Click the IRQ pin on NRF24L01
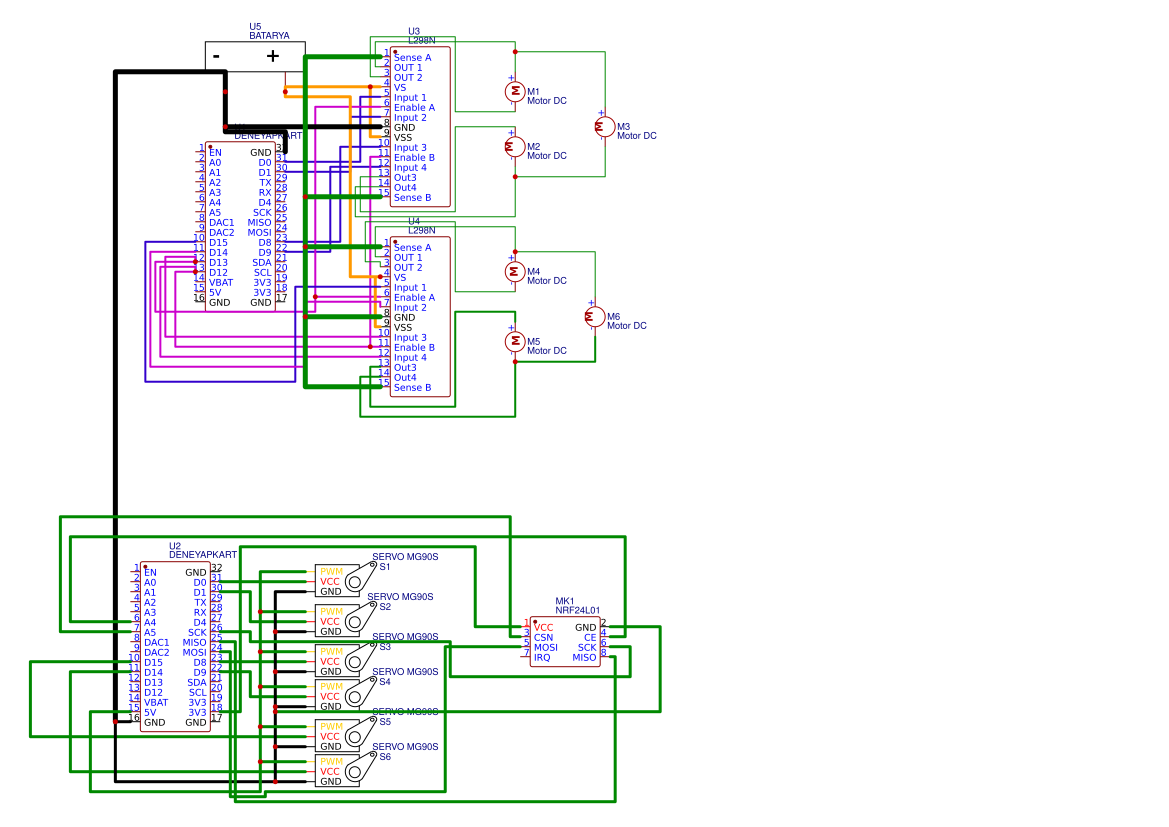The height and width of the screenshot is (827, 1169). pyautogui.click(x=542, y=658)
